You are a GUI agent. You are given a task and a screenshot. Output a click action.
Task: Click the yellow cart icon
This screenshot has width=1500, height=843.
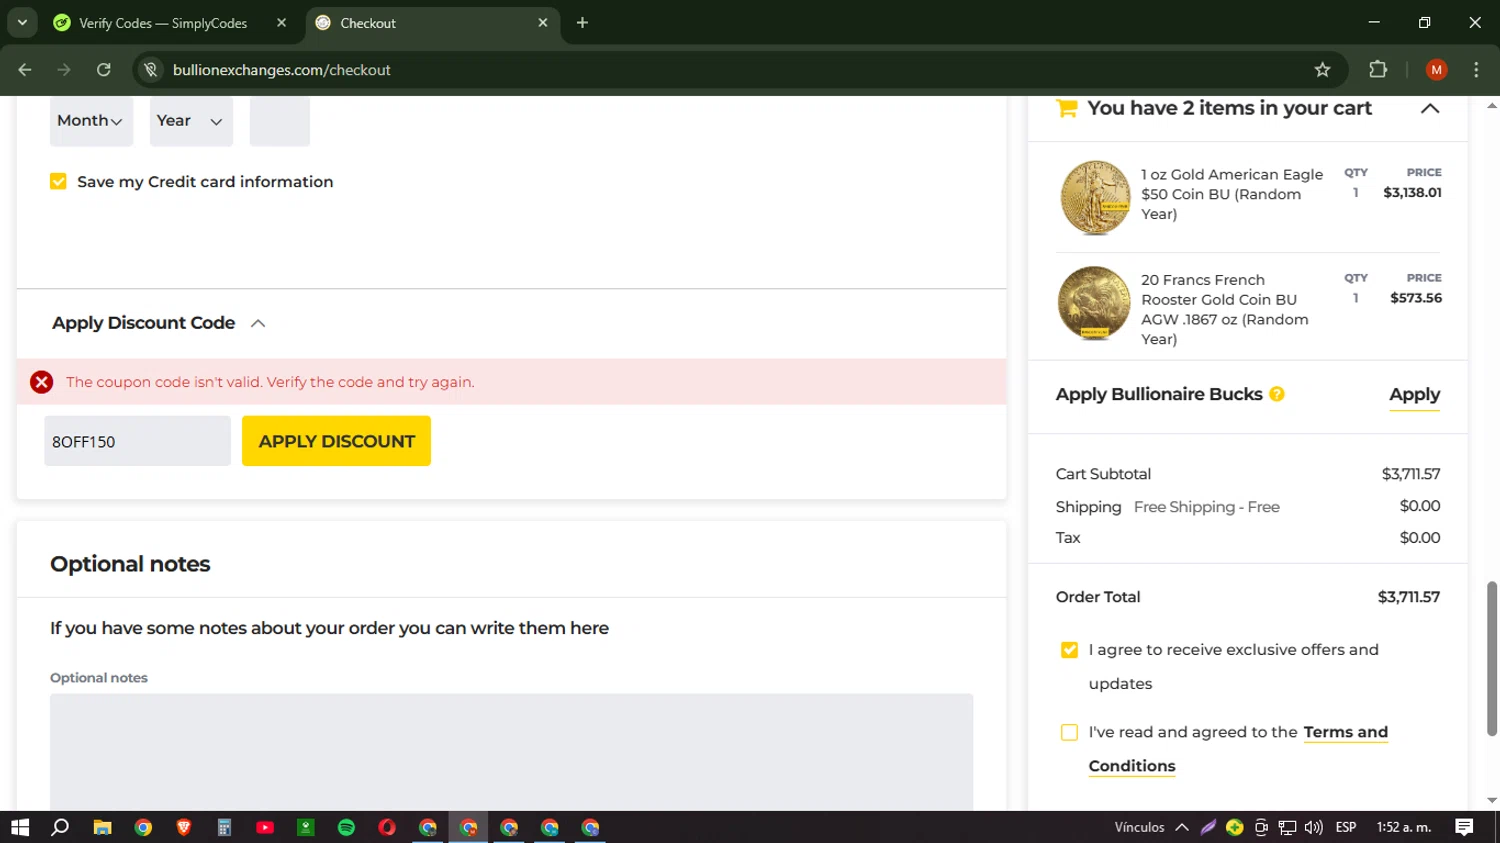[x=1067, y=108]
